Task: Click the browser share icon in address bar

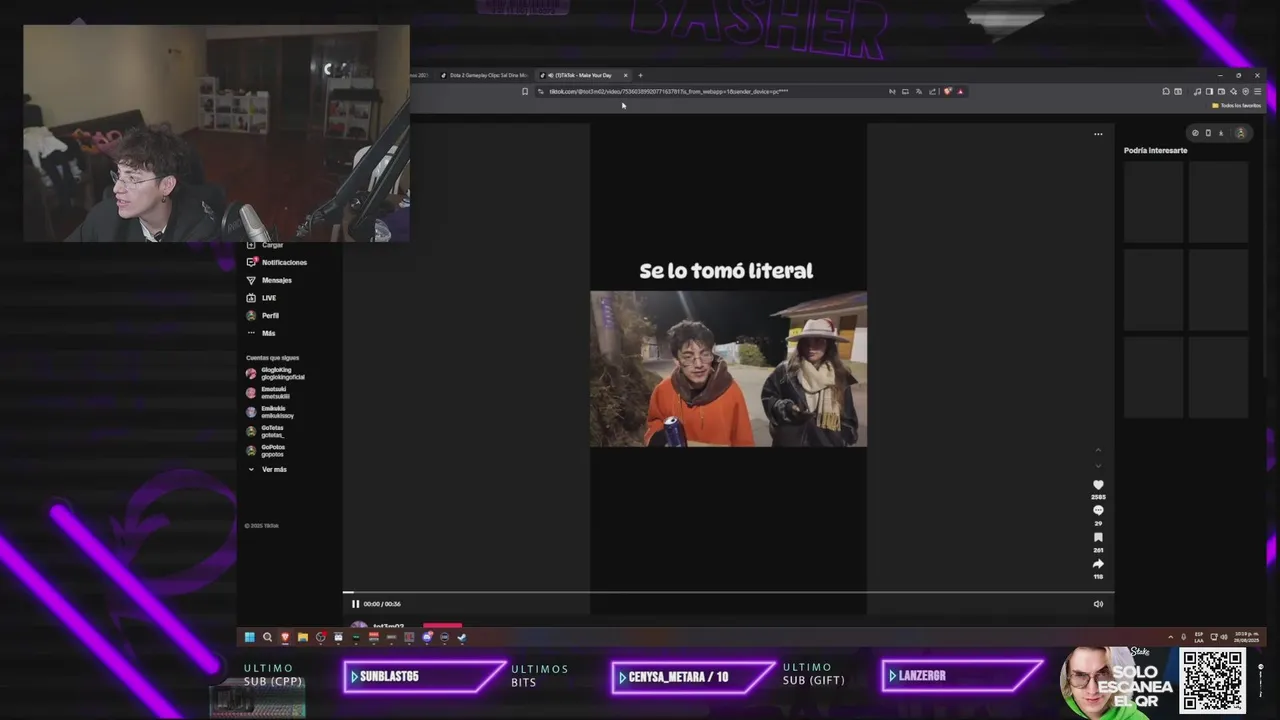Action: [932, 91]
